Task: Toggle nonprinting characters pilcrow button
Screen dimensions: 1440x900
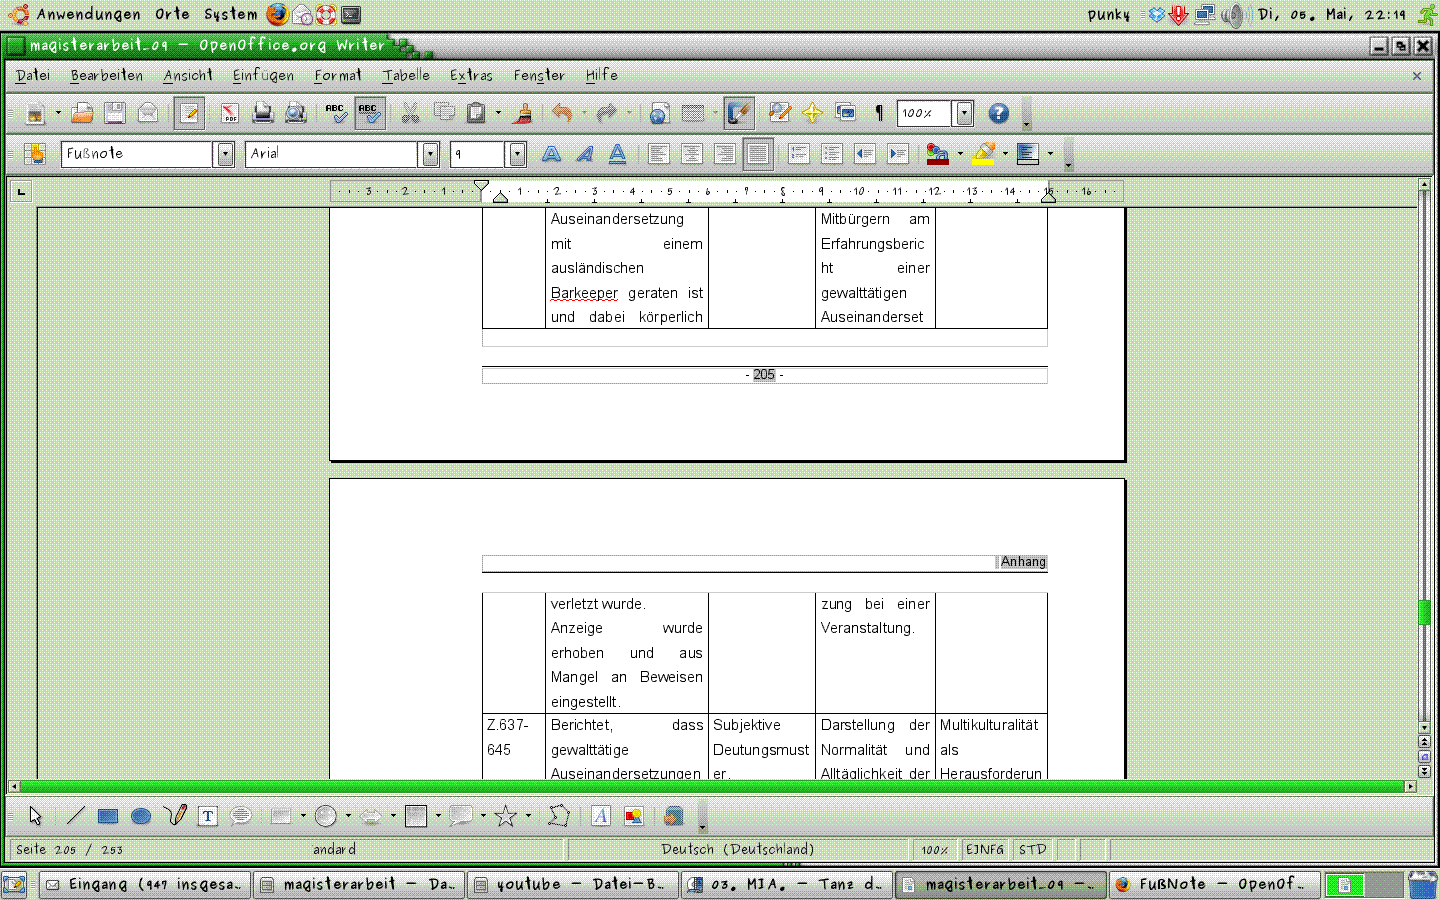Action: point(879,114)
